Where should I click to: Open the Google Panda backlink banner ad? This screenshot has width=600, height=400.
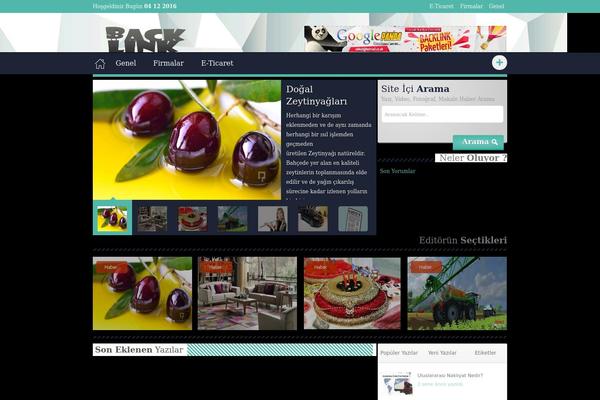(405, 39)
